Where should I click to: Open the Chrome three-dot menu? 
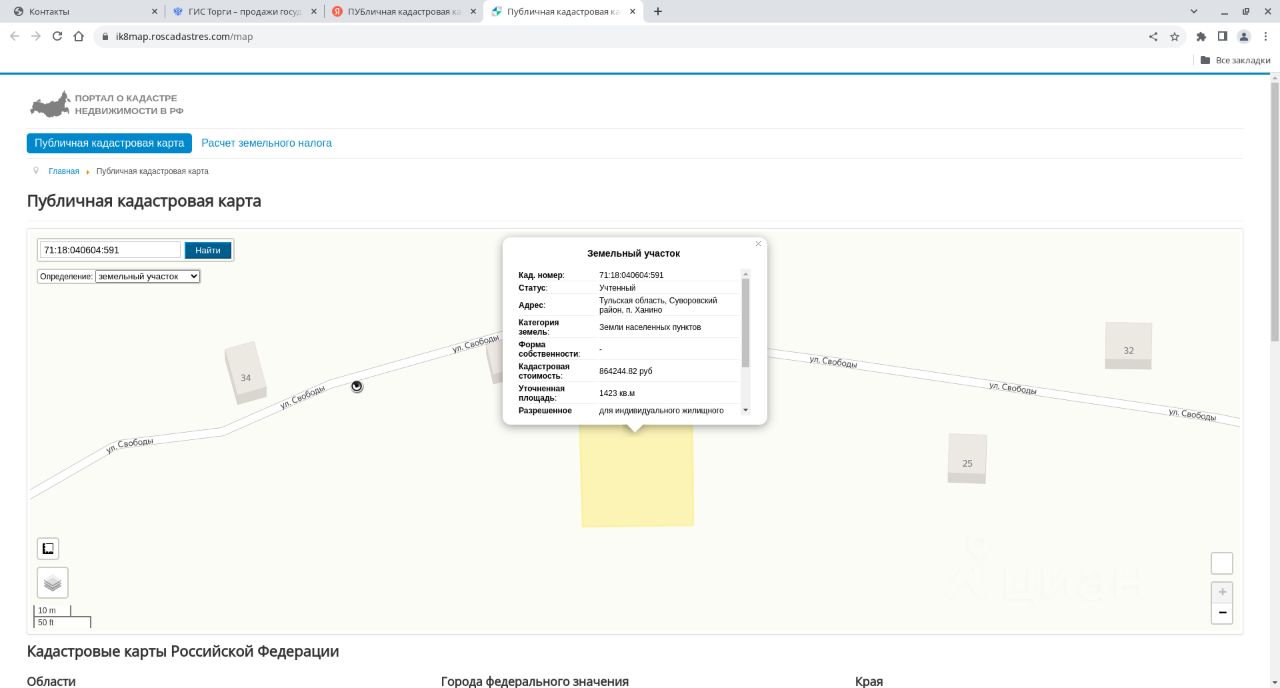coord(1266,37)
